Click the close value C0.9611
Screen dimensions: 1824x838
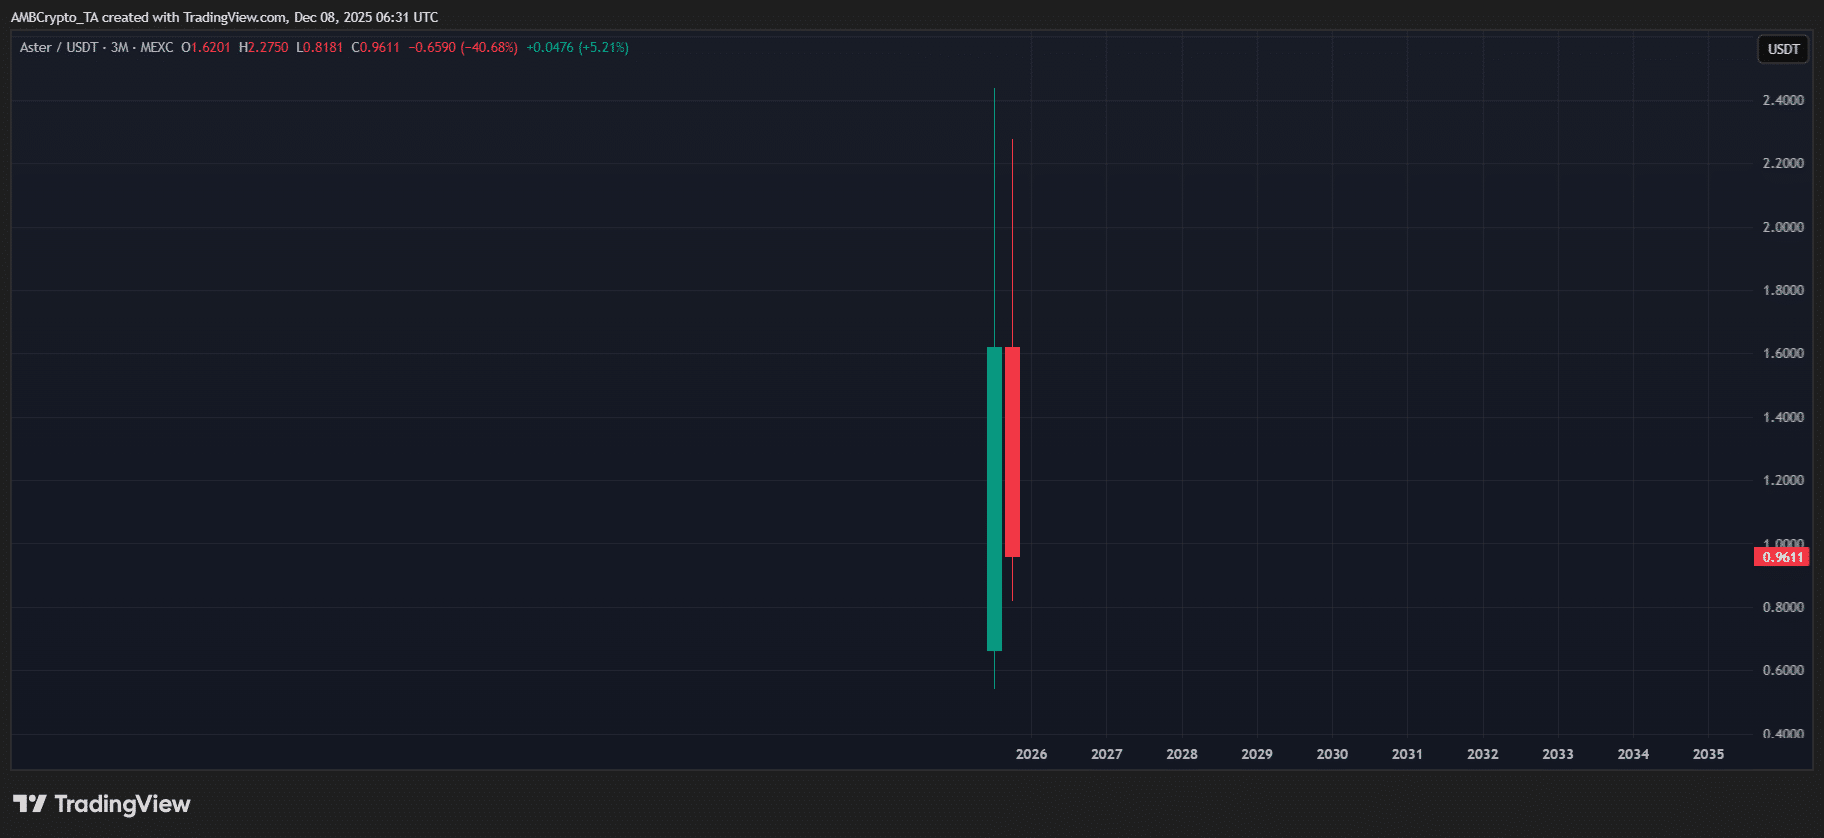(376, 47)
